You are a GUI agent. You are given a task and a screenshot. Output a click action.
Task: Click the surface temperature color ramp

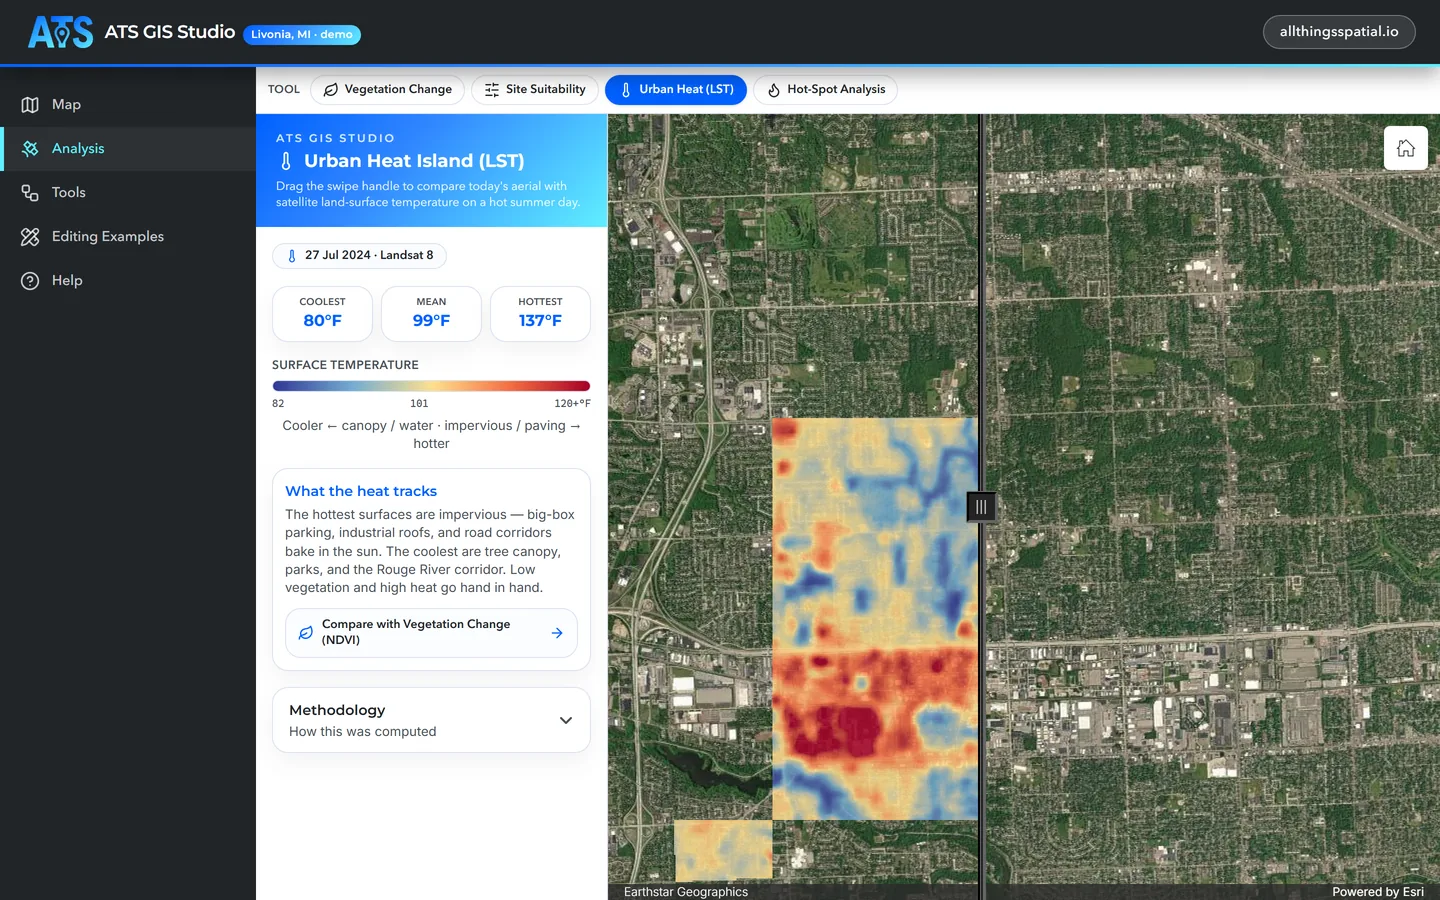point(431,386)
